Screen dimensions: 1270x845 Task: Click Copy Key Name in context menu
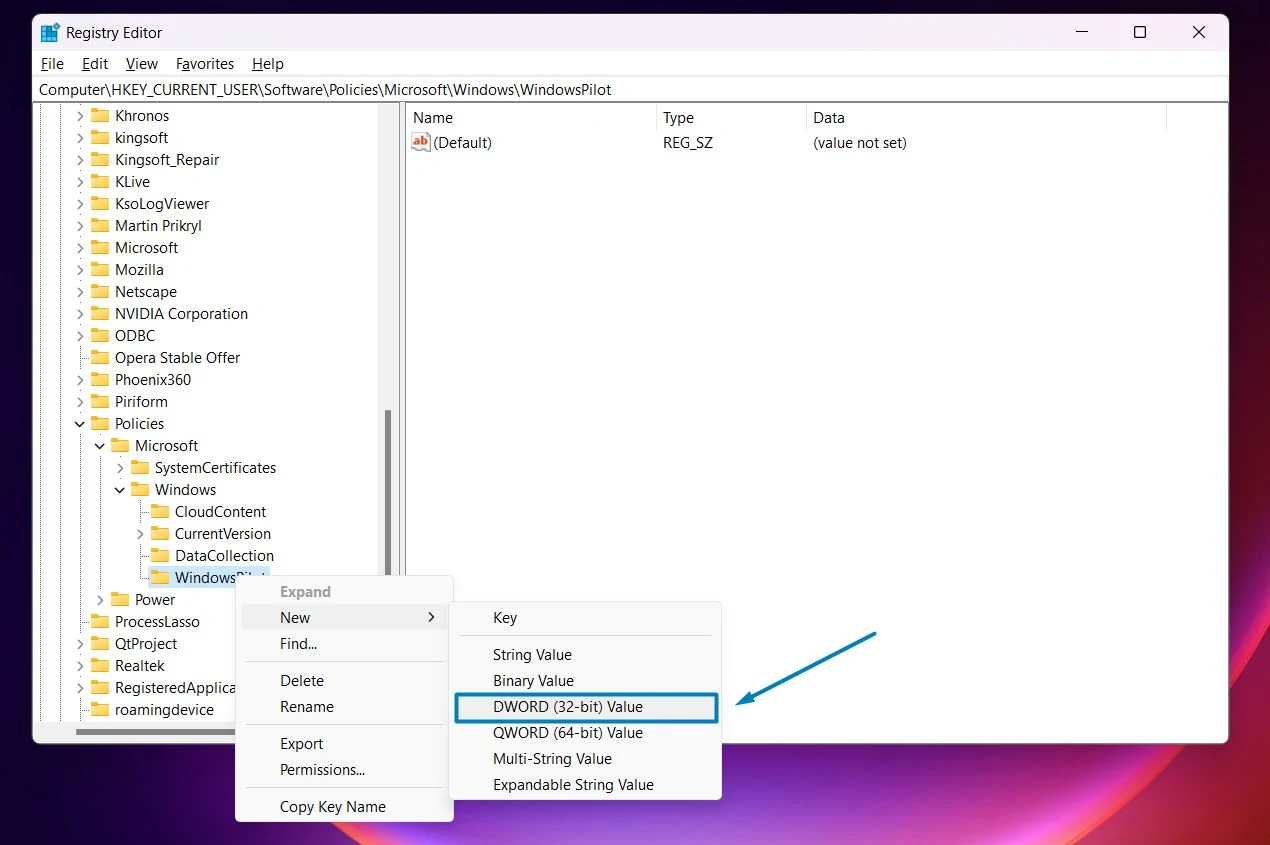click(x=344, y=807)
